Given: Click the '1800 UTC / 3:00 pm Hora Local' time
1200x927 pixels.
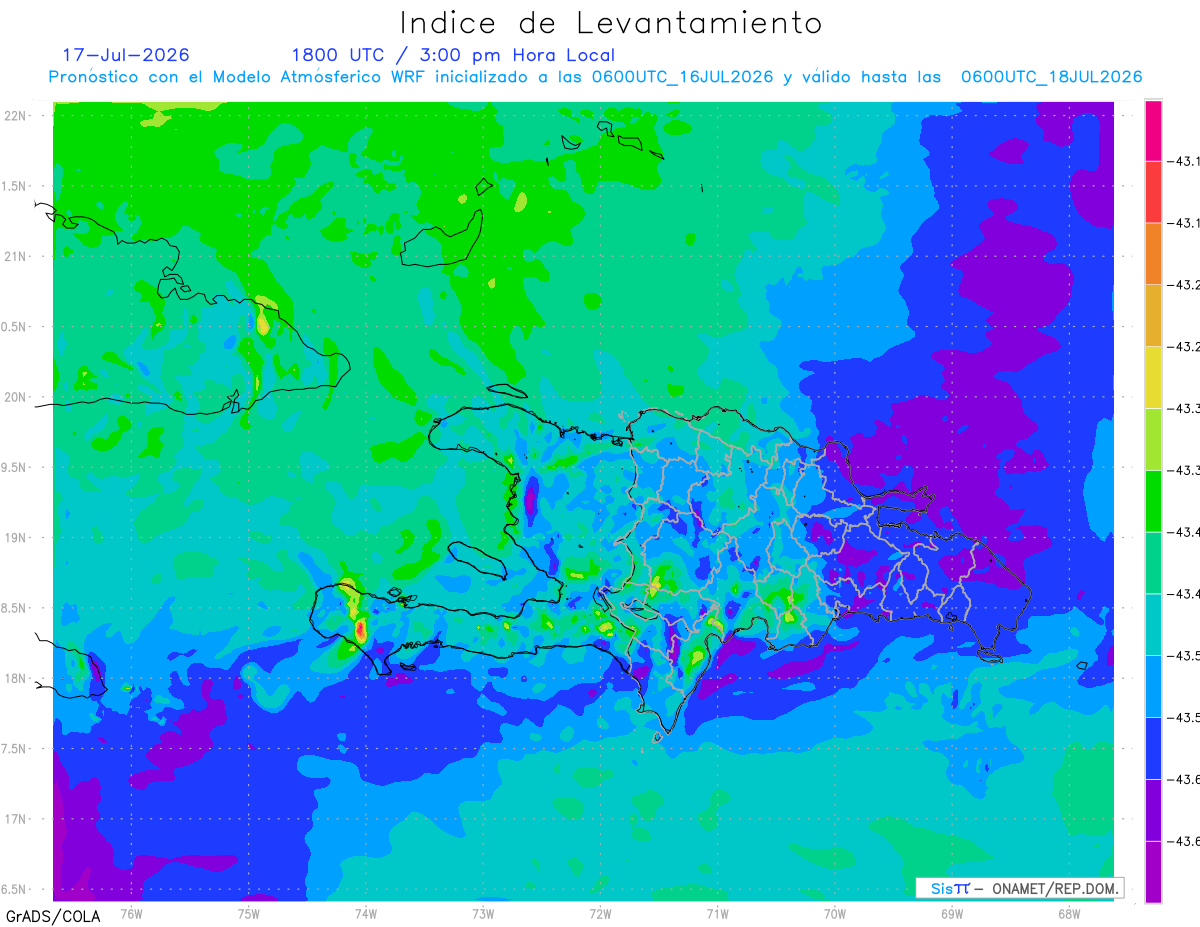Looking at the screenshot, I should tap(453, 55).
